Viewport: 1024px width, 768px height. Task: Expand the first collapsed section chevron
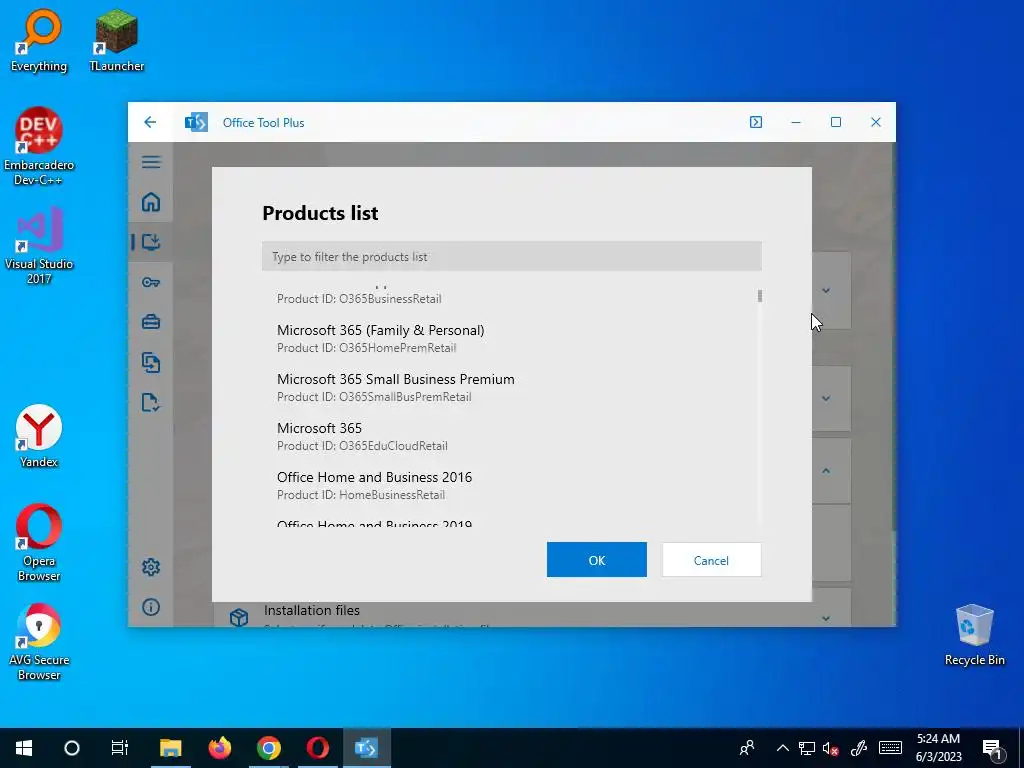826,291
